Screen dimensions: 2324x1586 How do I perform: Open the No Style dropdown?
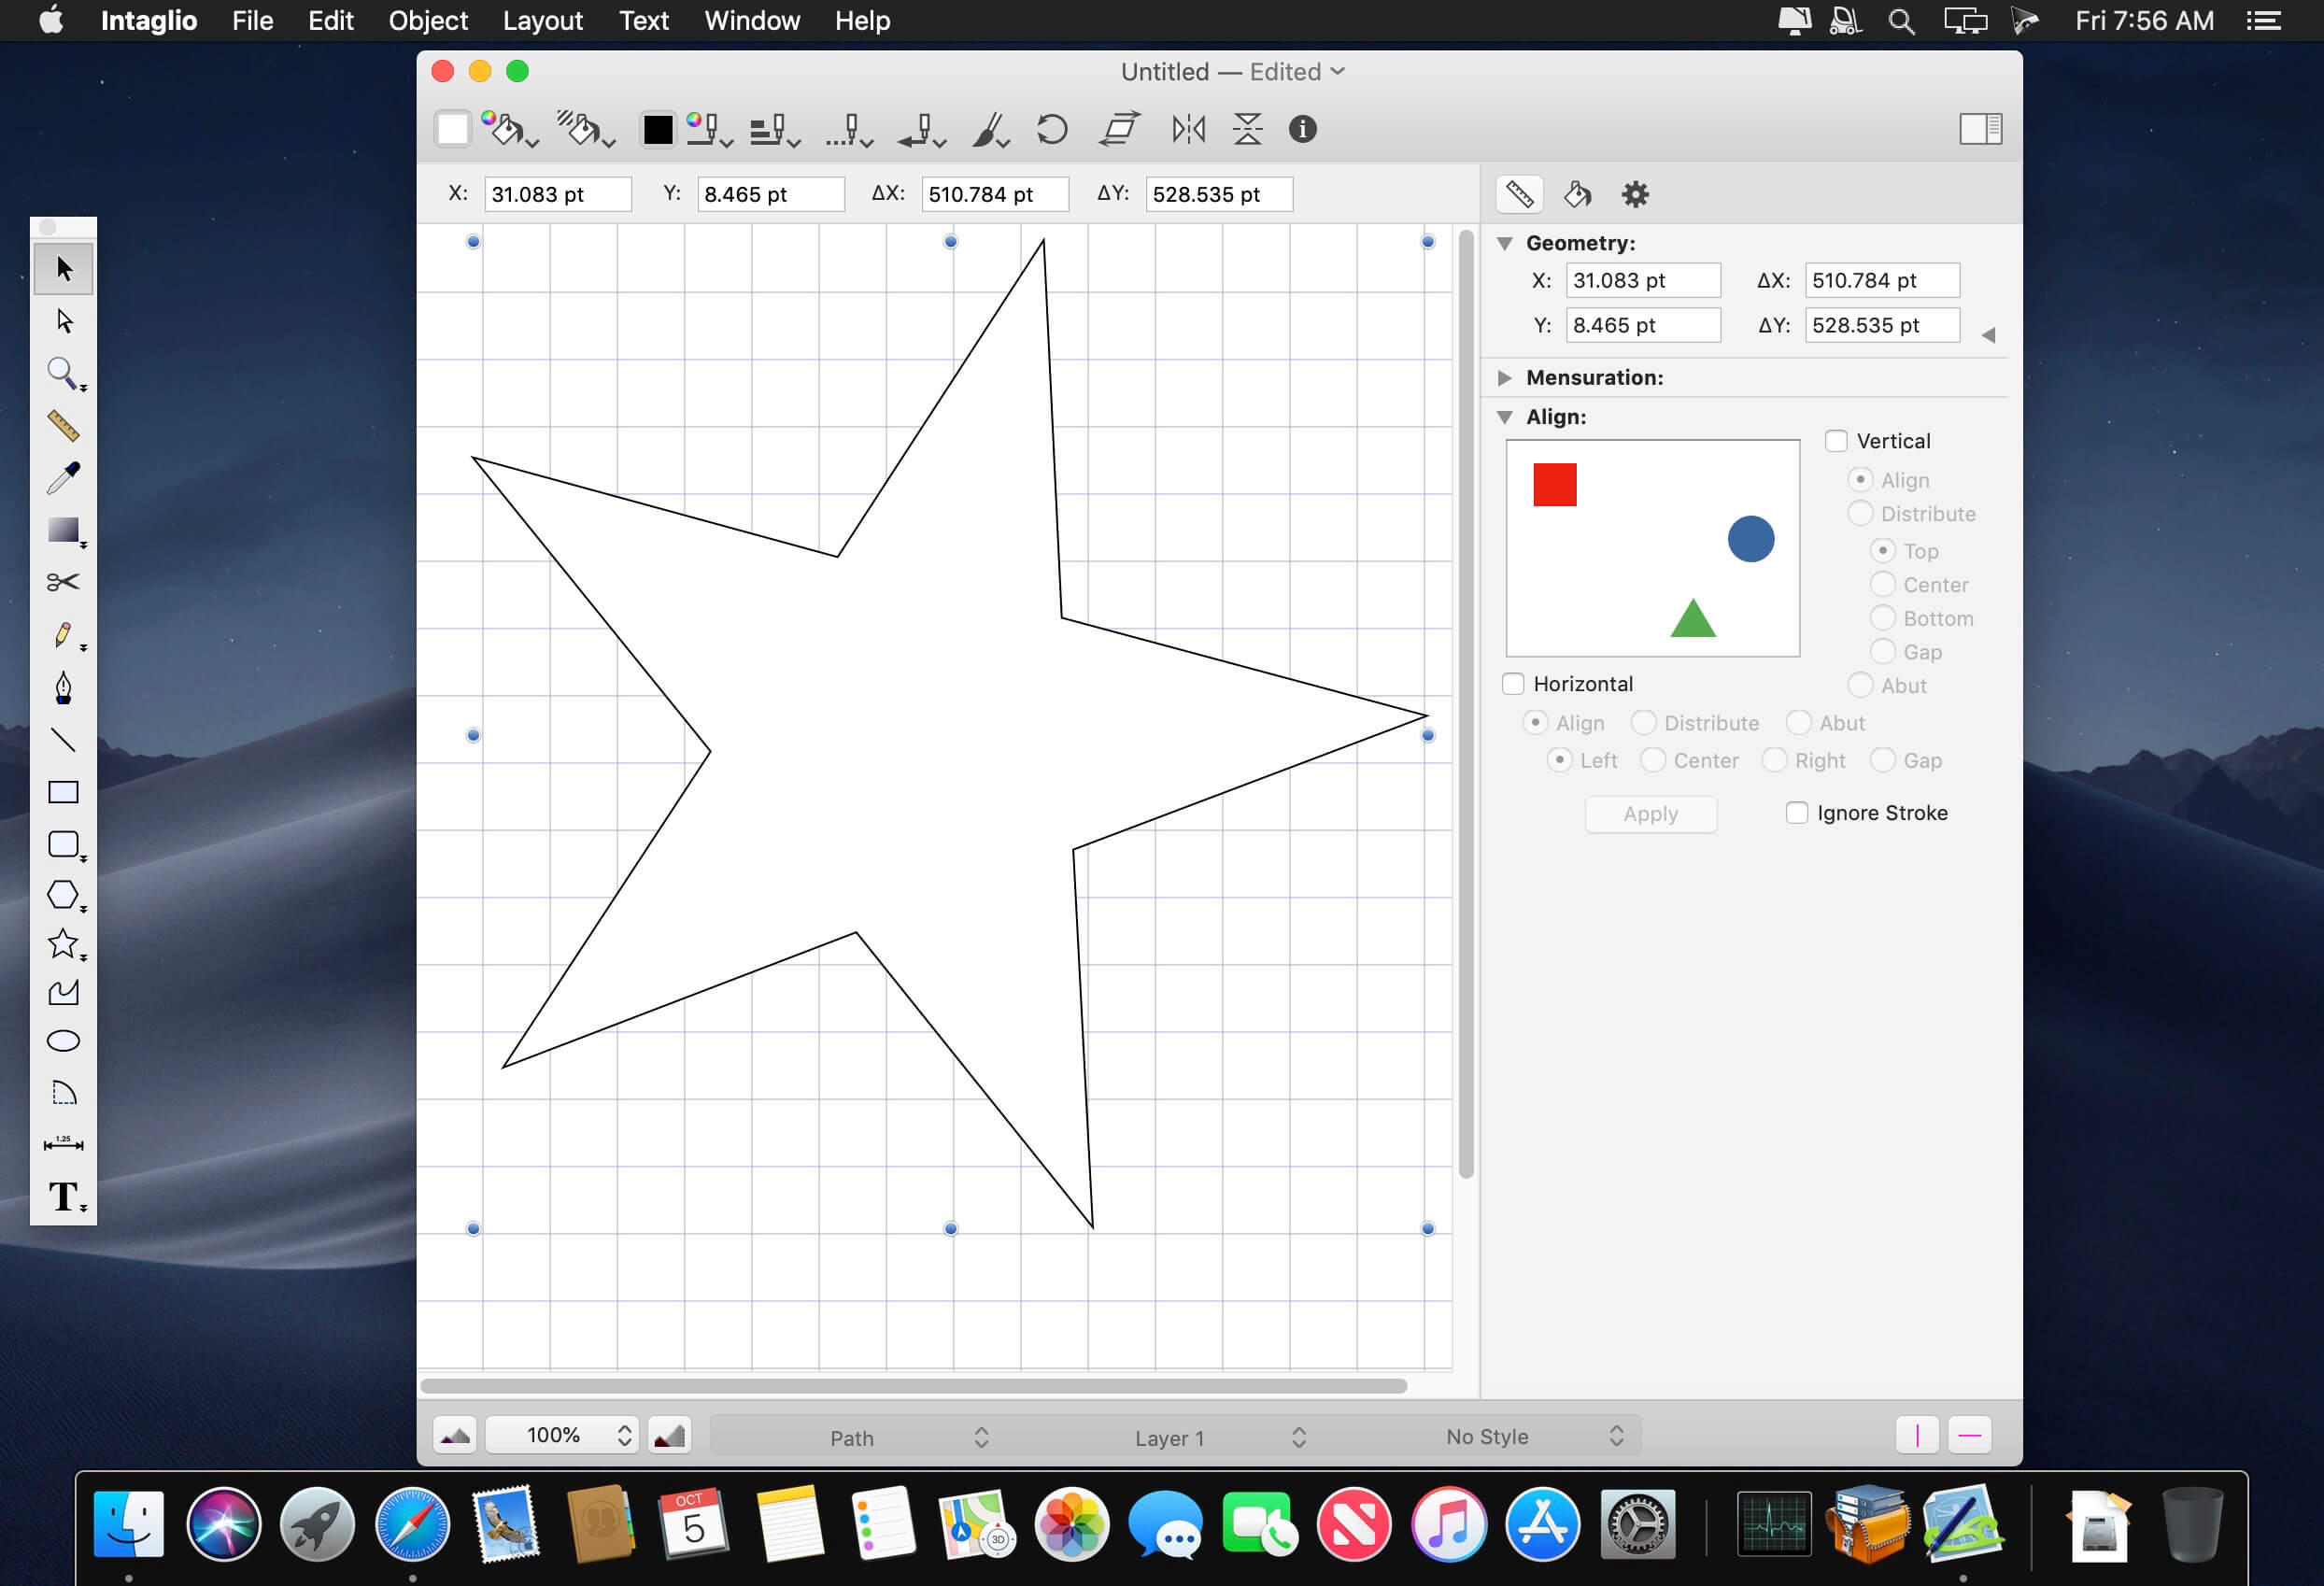(1490, 1437)
